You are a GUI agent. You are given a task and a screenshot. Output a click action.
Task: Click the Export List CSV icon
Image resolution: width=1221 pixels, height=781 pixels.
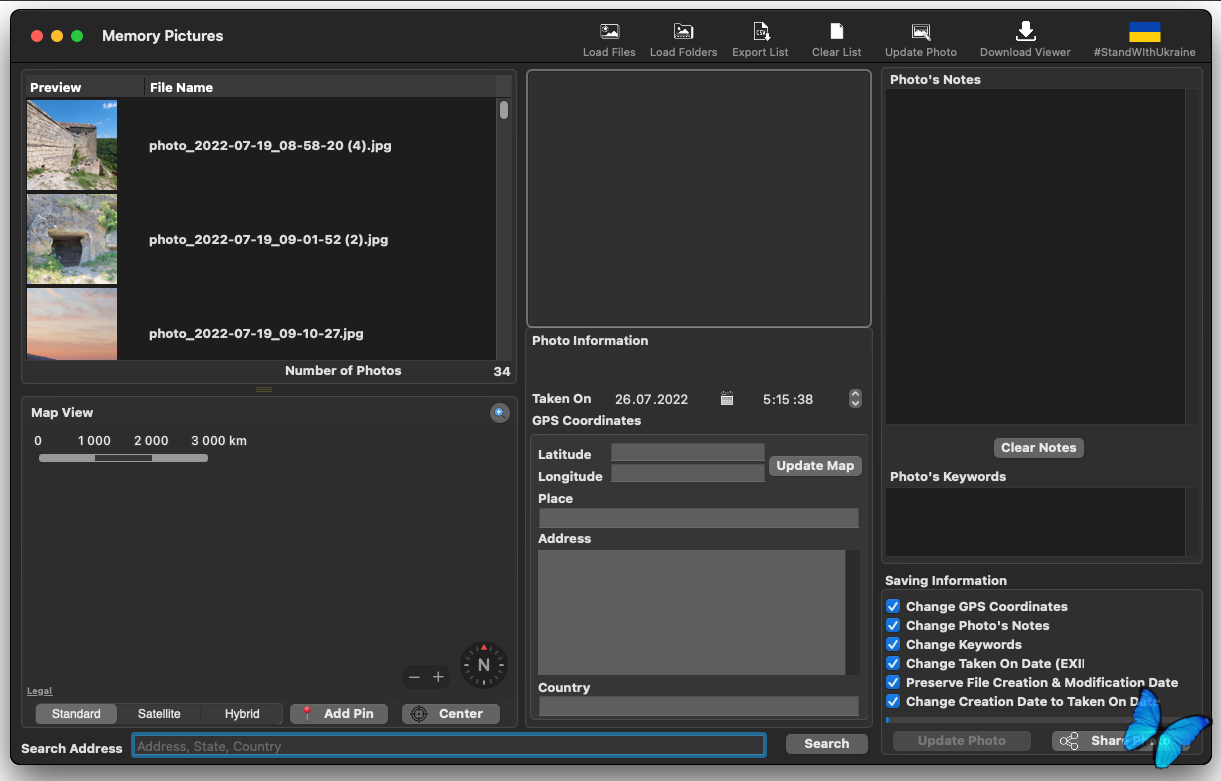point(760,32)
